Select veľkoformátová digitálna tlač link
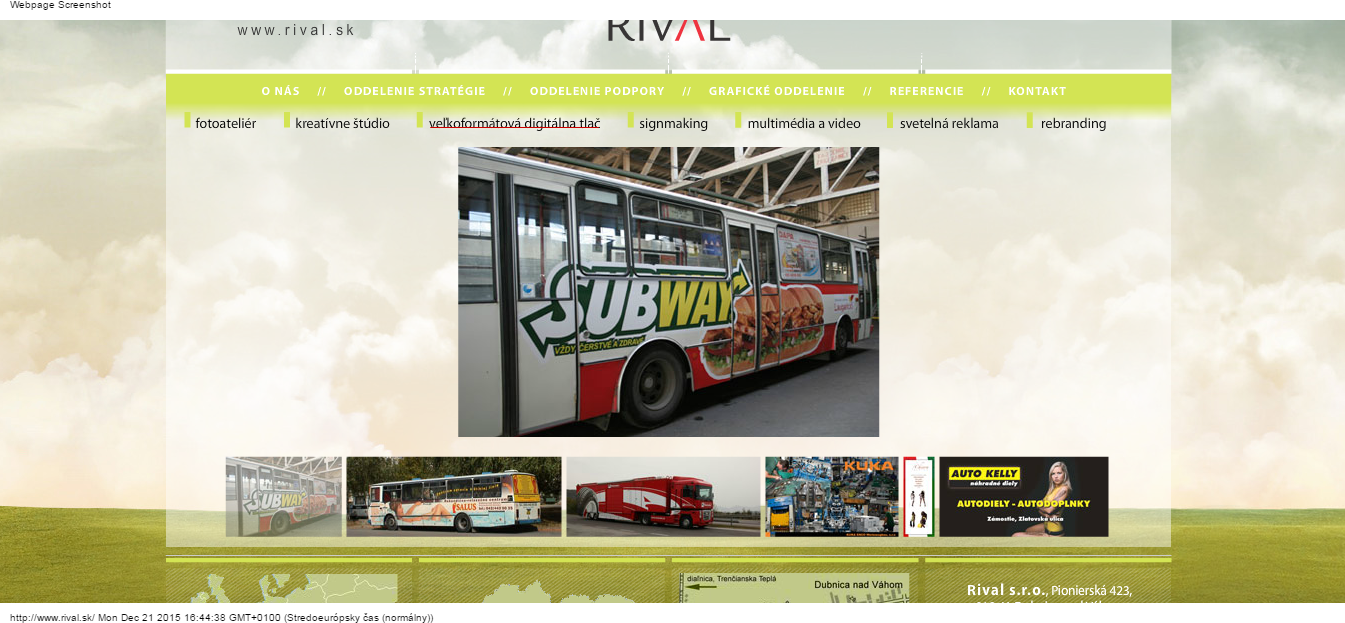Image resolution: width=1345 pixels, height=623 pixels. (x=515, y=124)
